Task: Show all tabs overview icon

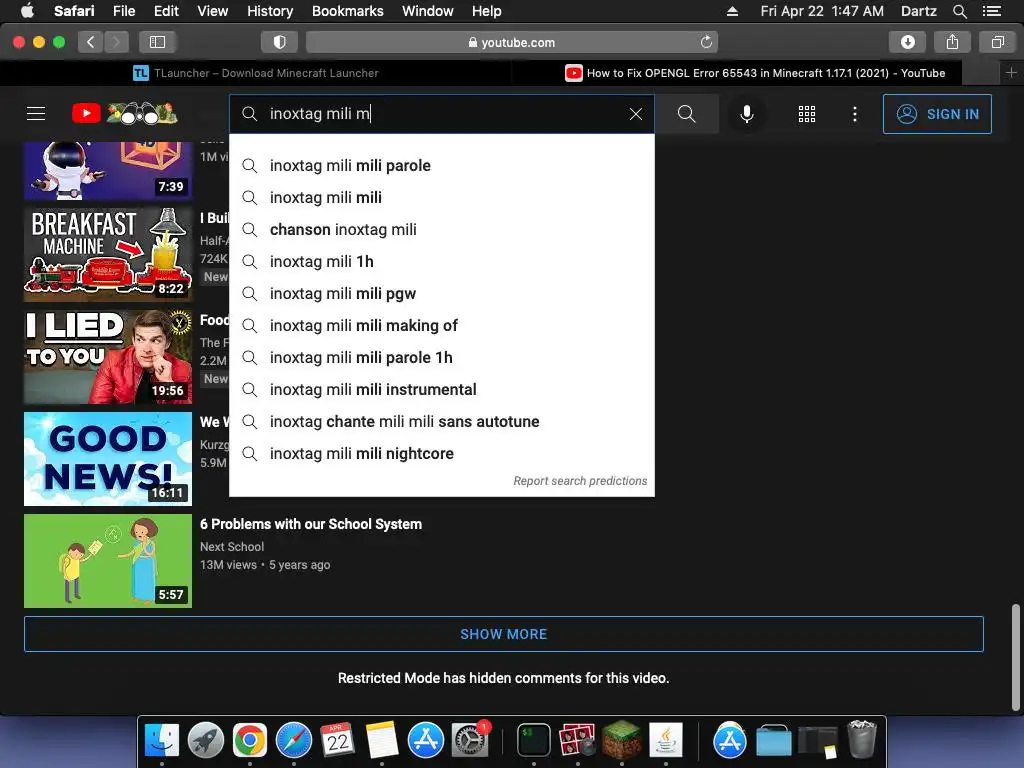Action: [997, 42]
